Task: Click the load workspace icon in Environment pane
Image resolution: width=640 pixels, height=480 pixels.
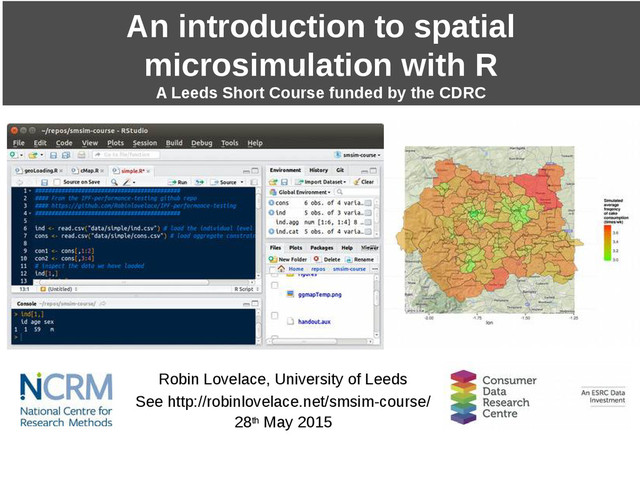Action: (273, 182)
